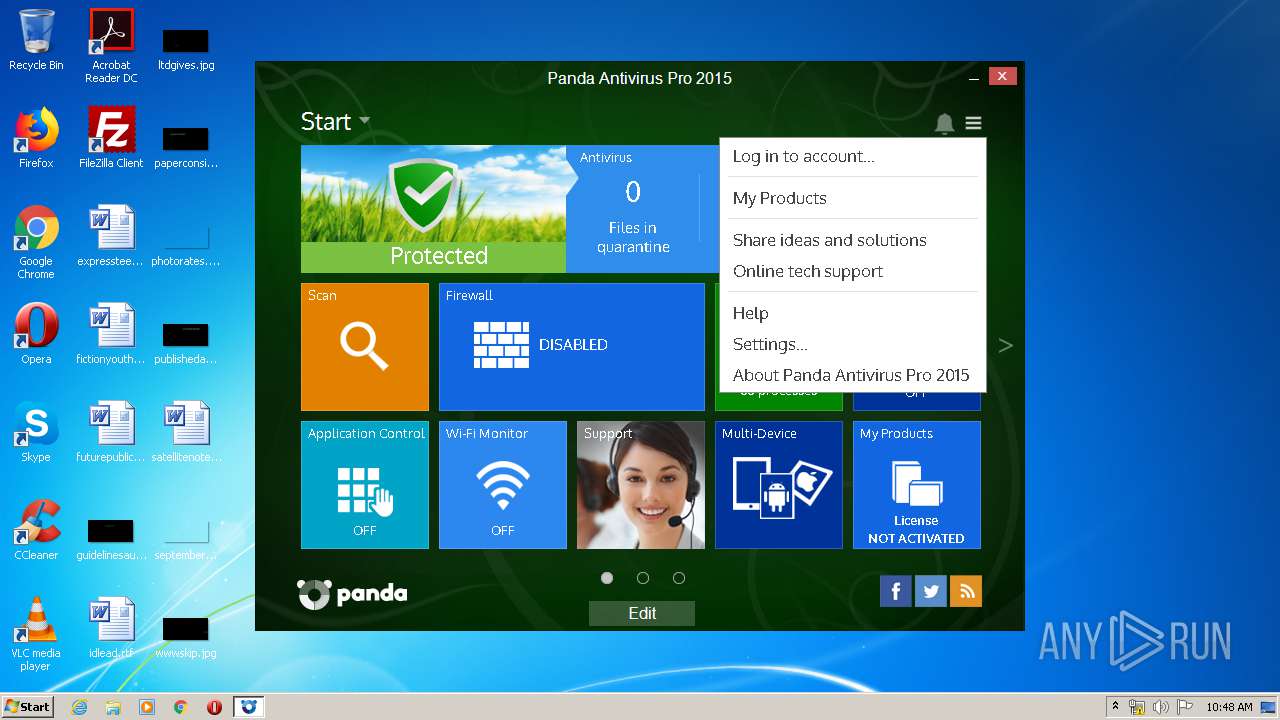
Task: Select the fictionyouth document on desktop
Action: click(x=111, y=334)
